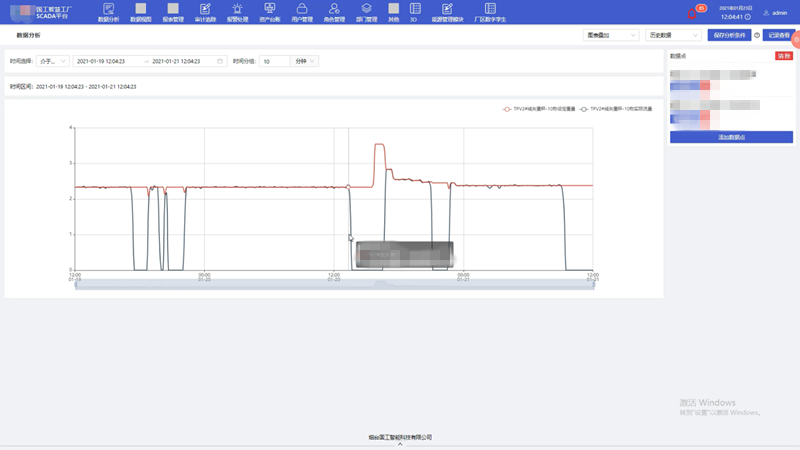Click the 保存分析条件 button
Viewport: 800px width, 450px height.
click(x=729, y=35)
